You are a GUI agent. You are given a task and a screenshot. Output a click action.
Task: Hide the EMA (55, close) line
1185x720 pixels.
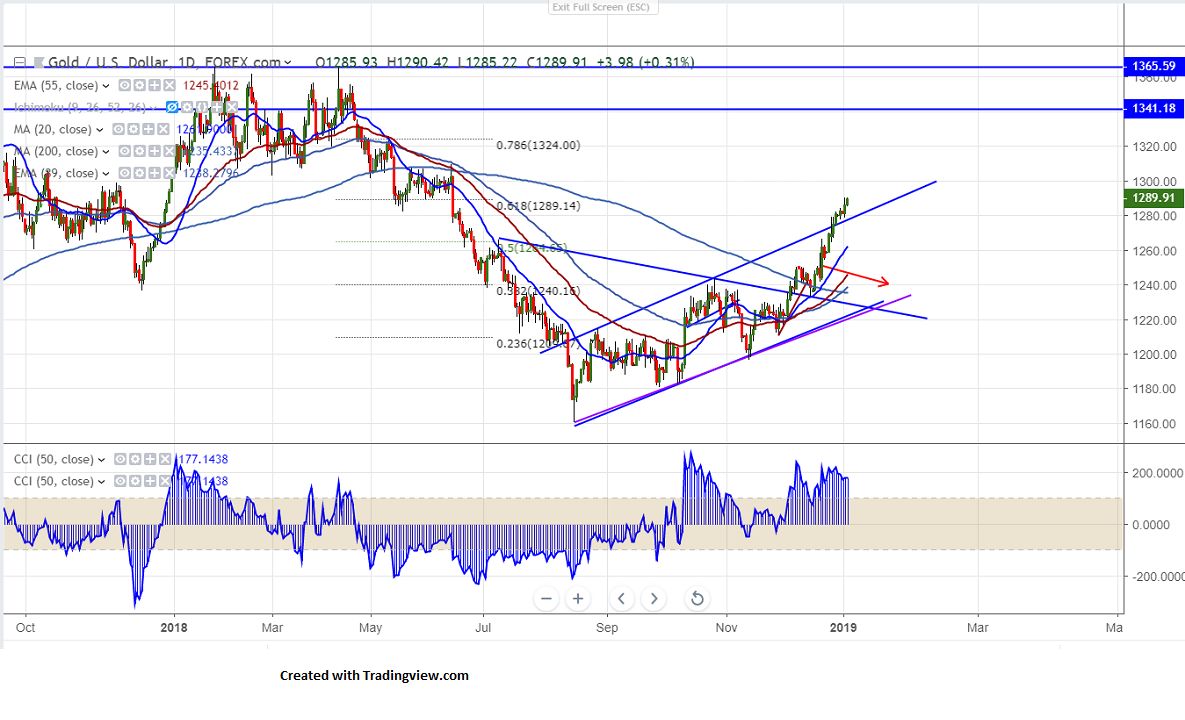pos(125,85)
